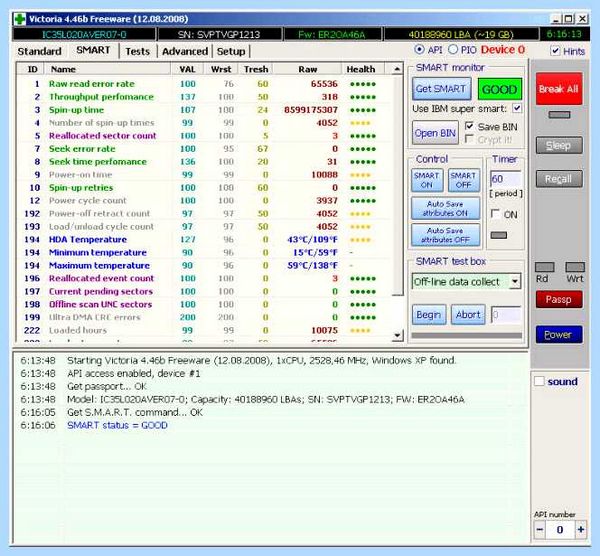Click the Tresh column header

(256, 69)
